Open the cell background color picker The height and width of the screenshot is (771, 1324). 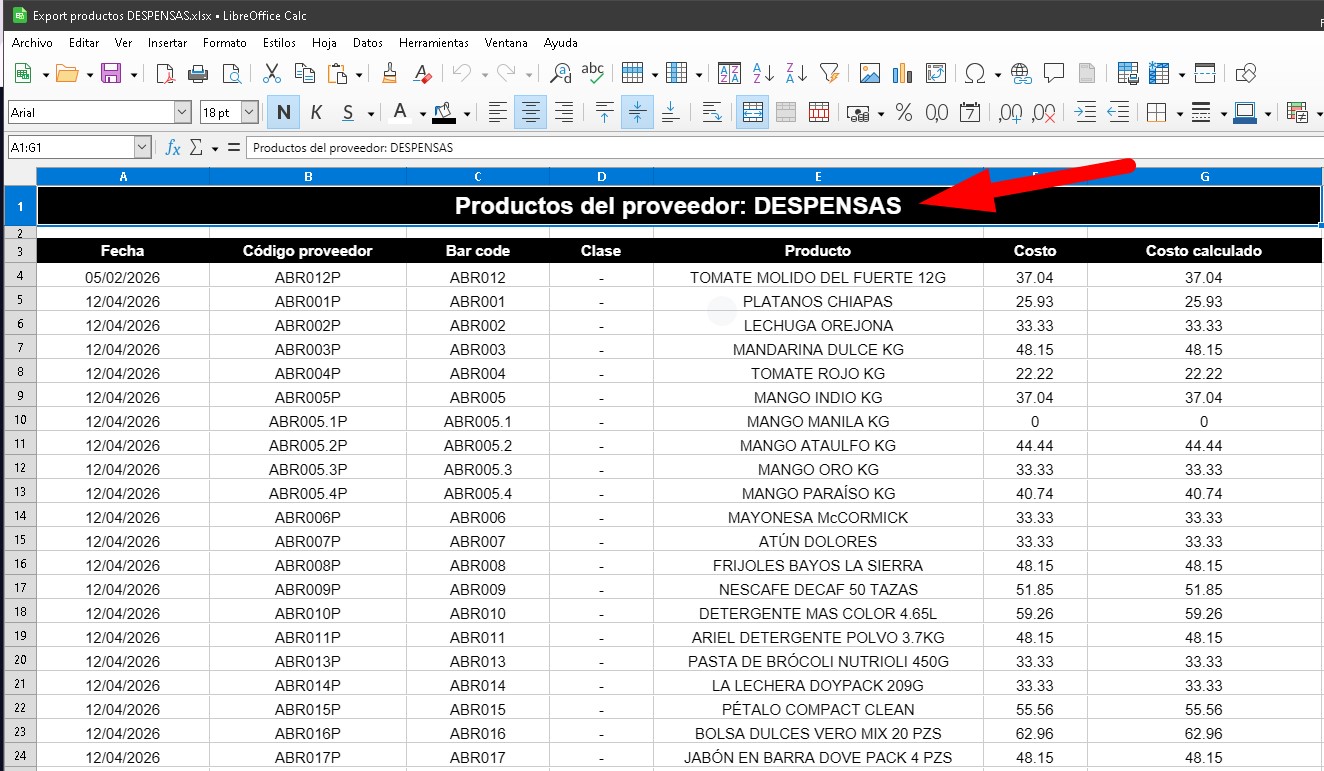443,112
